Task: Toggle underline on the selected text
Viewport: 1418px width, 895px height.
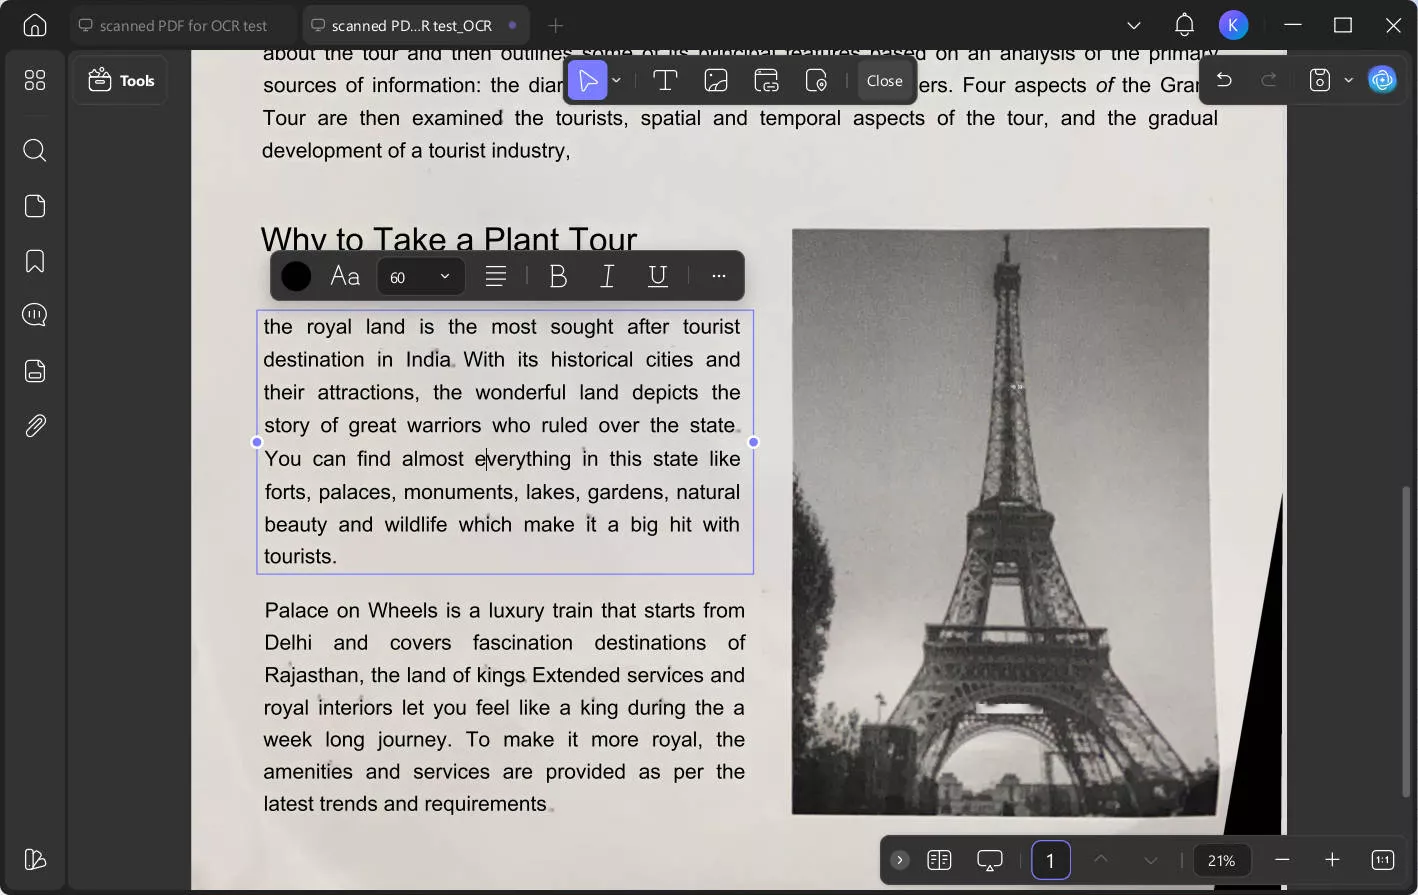Action: click(657, 276)
